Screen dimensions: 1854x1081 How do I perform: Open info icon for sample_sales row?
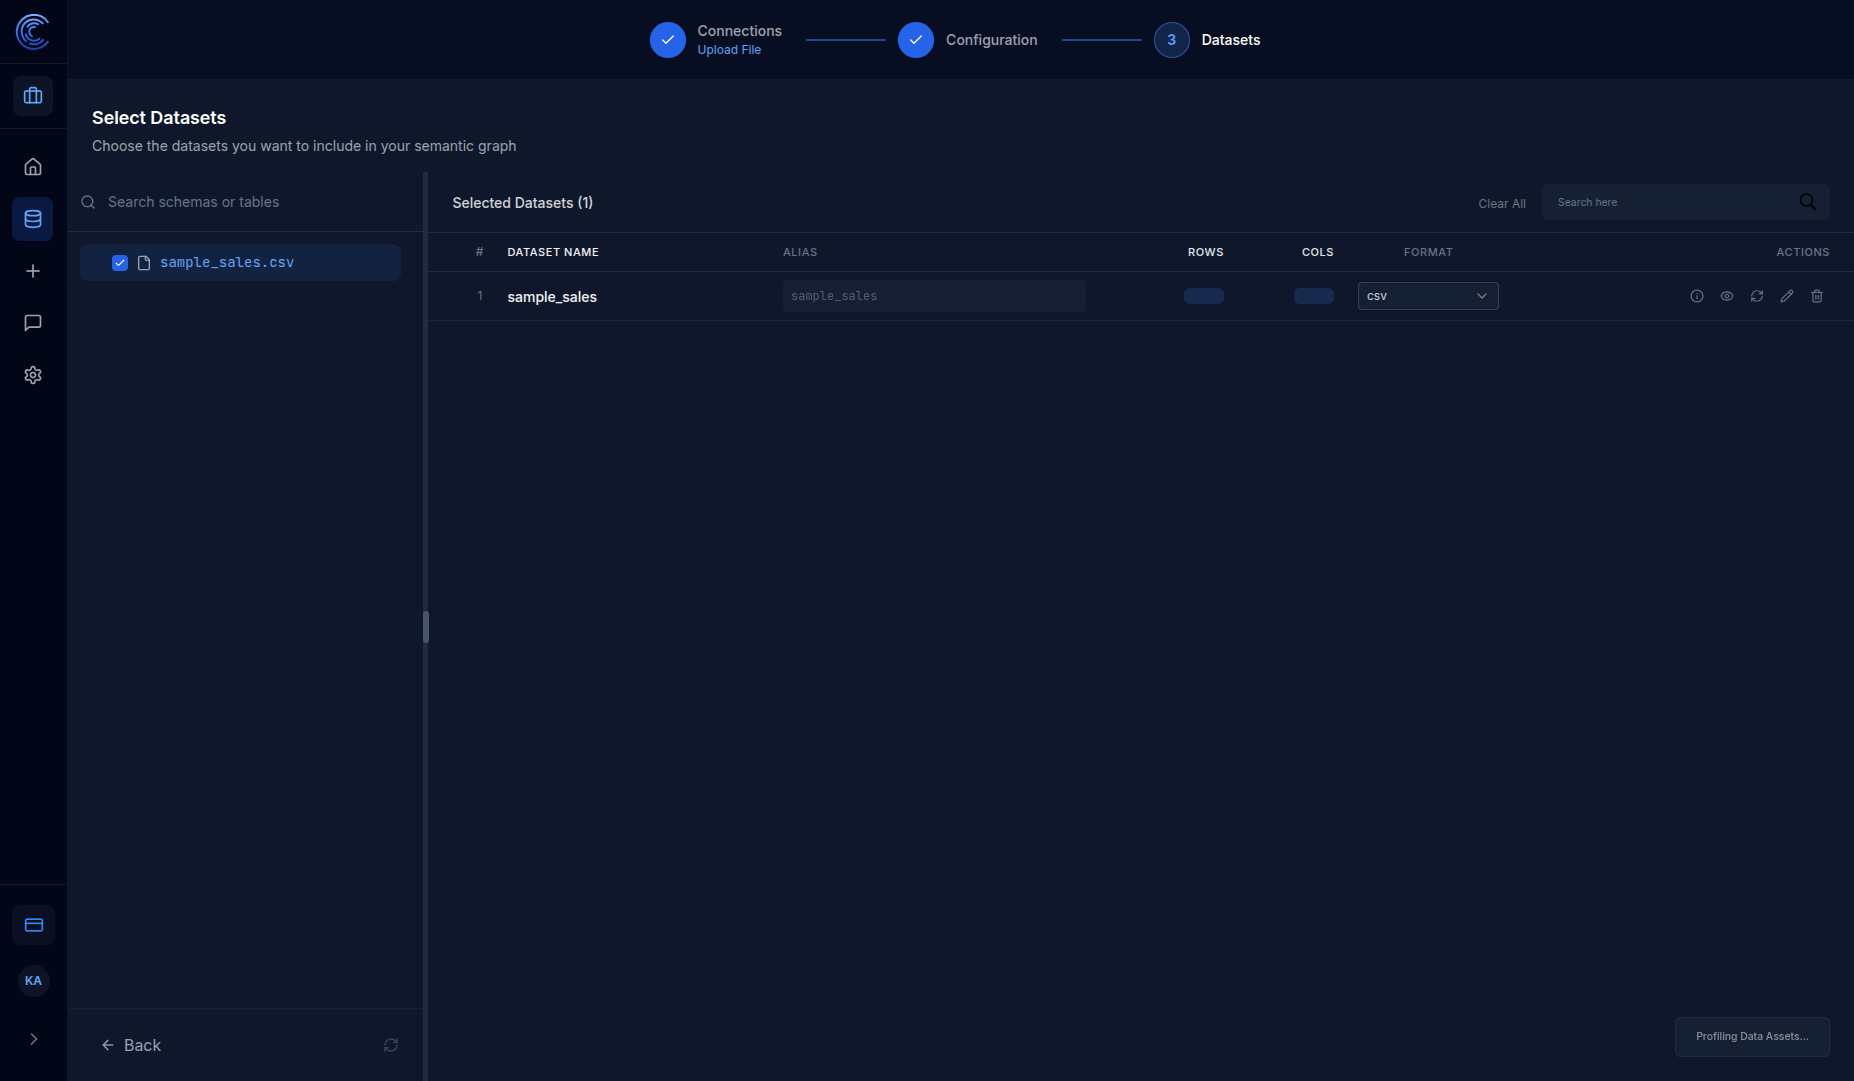1697,296
